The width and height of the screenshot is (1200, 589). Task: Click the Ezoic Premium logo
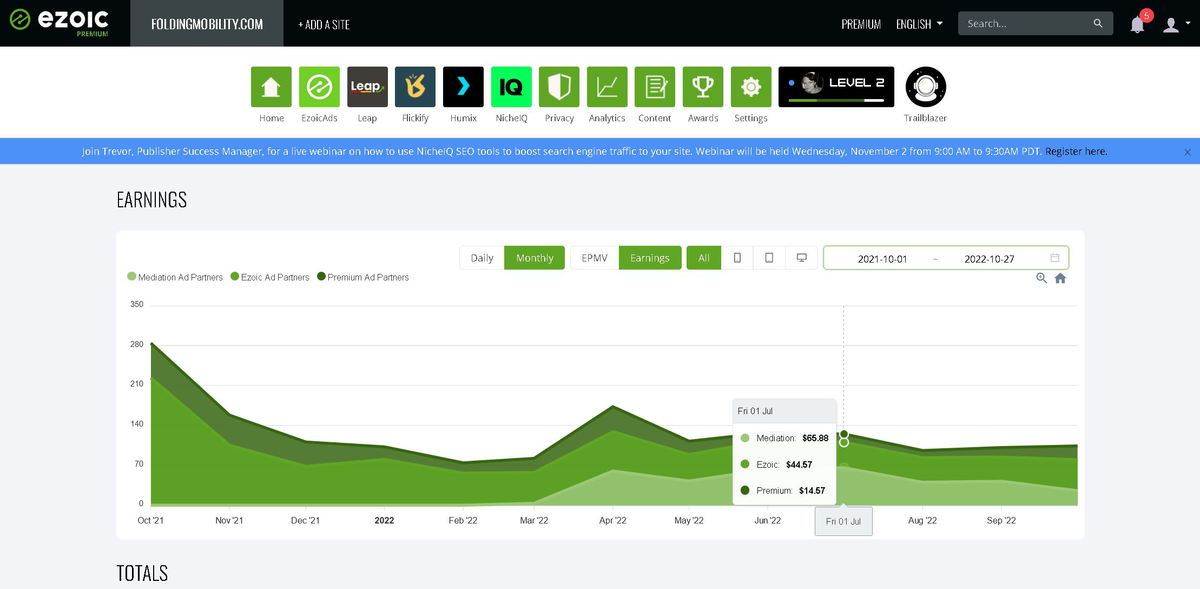[x=59, y=22]
